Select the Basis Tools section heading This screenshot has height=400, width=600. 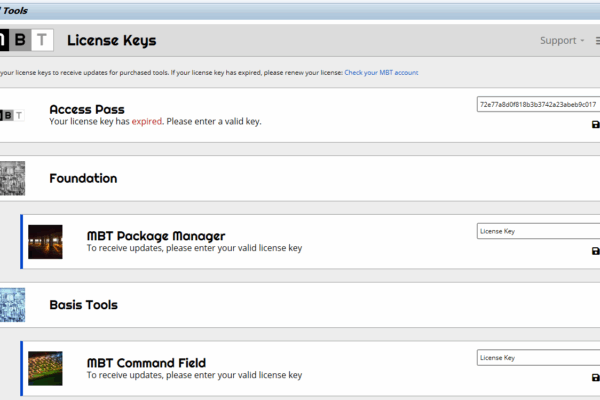(x=83, y=304)
